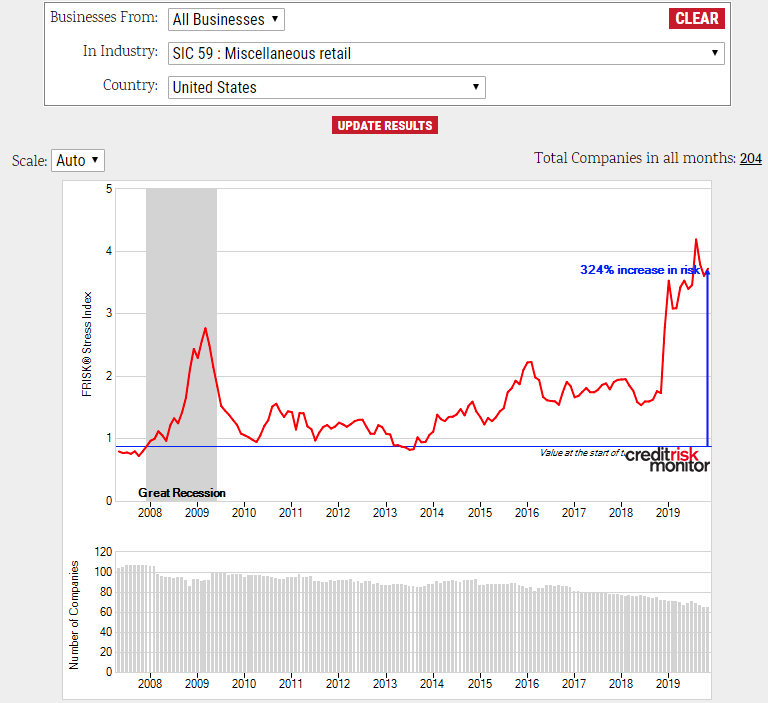Click the 5 label on stress index y-axis
This screenshot has width=768, height=703.
click(x=109, y=189)
